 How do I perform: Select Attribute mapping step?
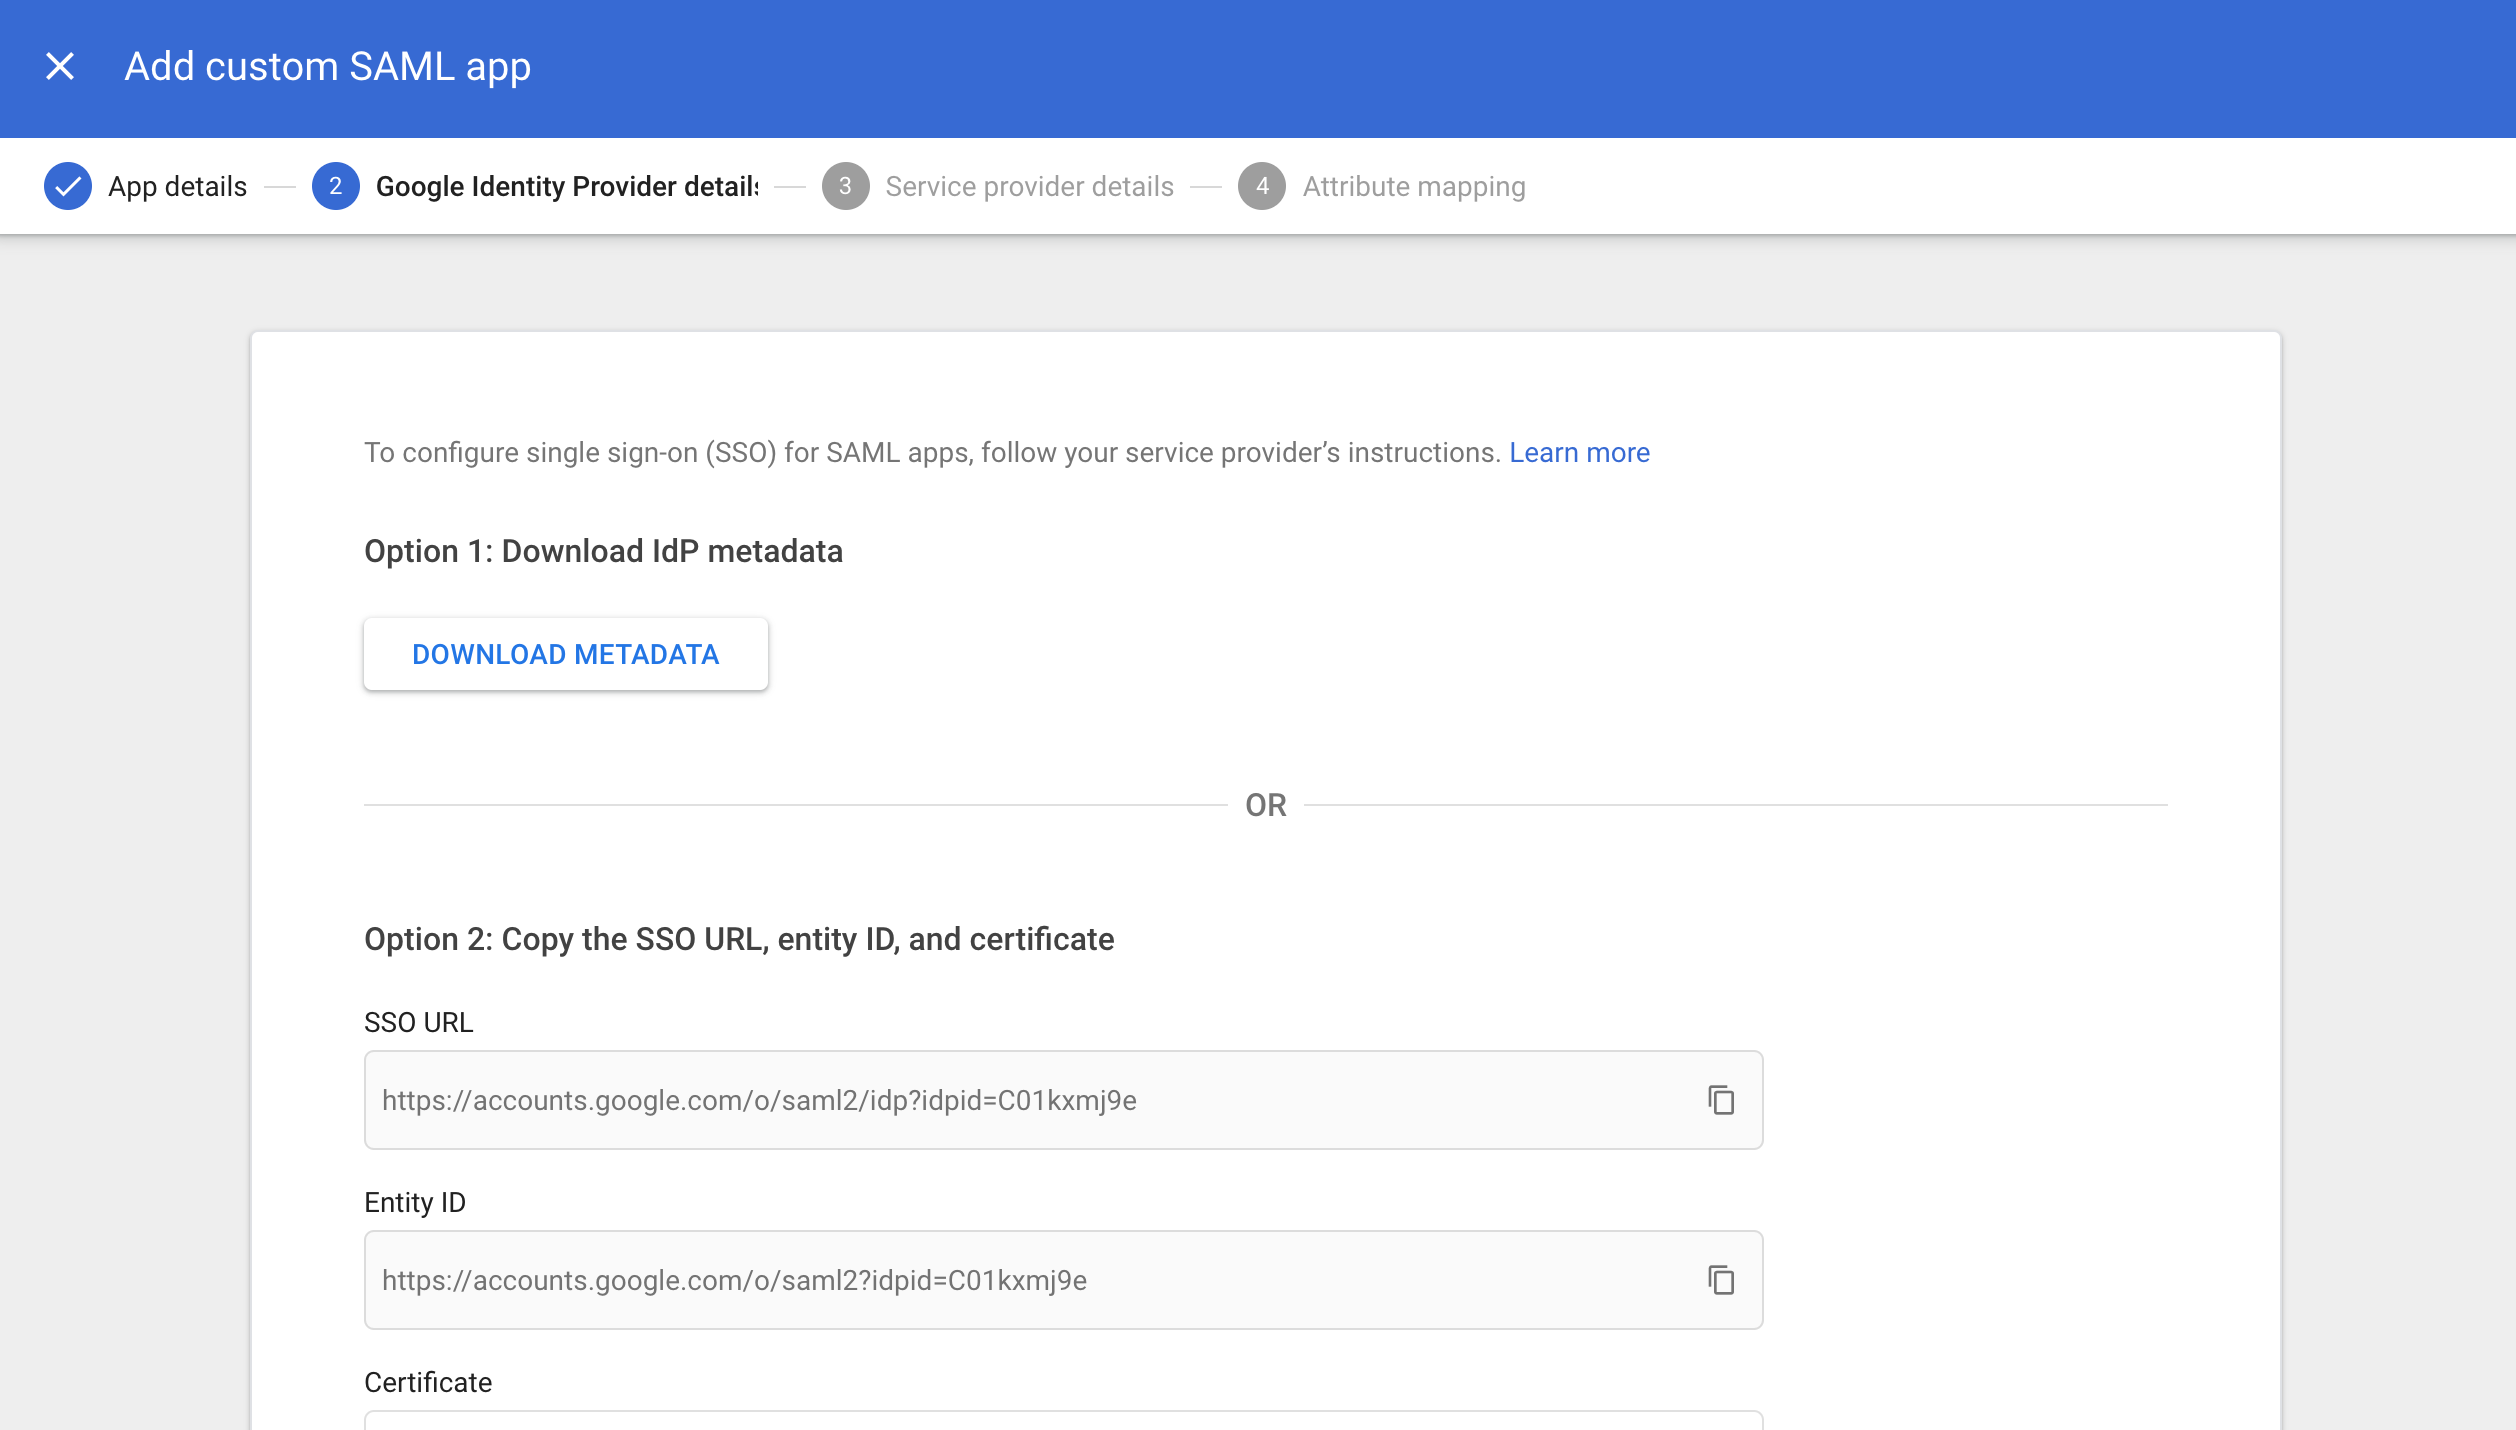click(1413, 186)
